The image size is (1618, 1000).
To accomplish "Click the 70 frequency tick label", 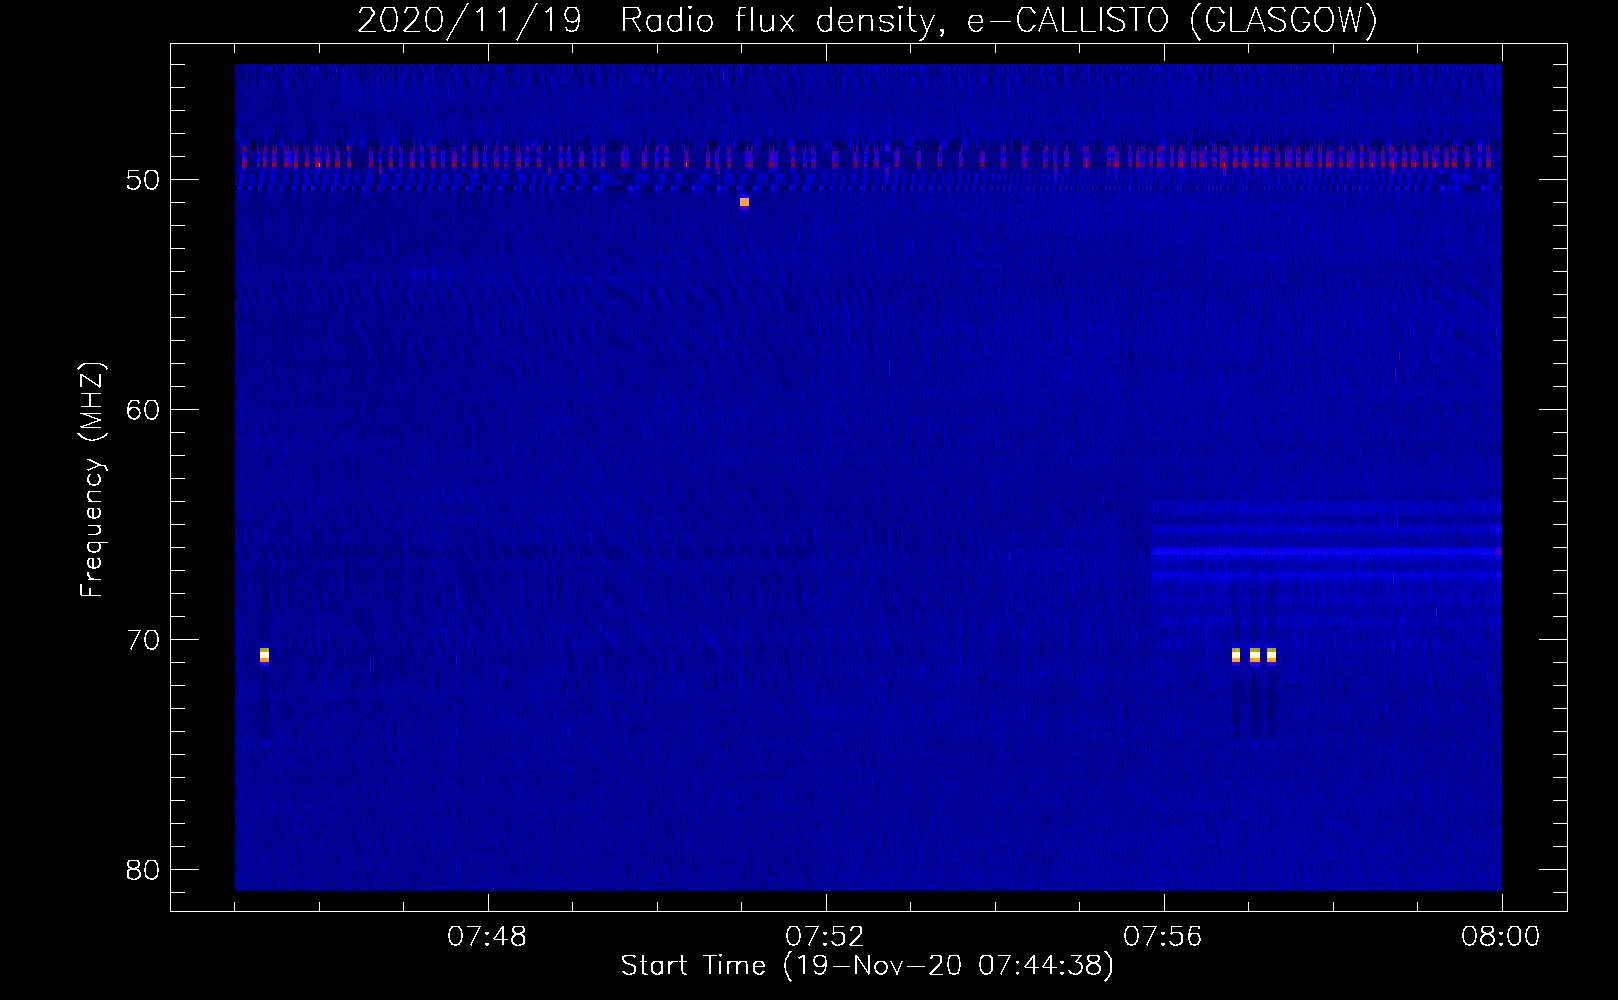I will [143, 640].
